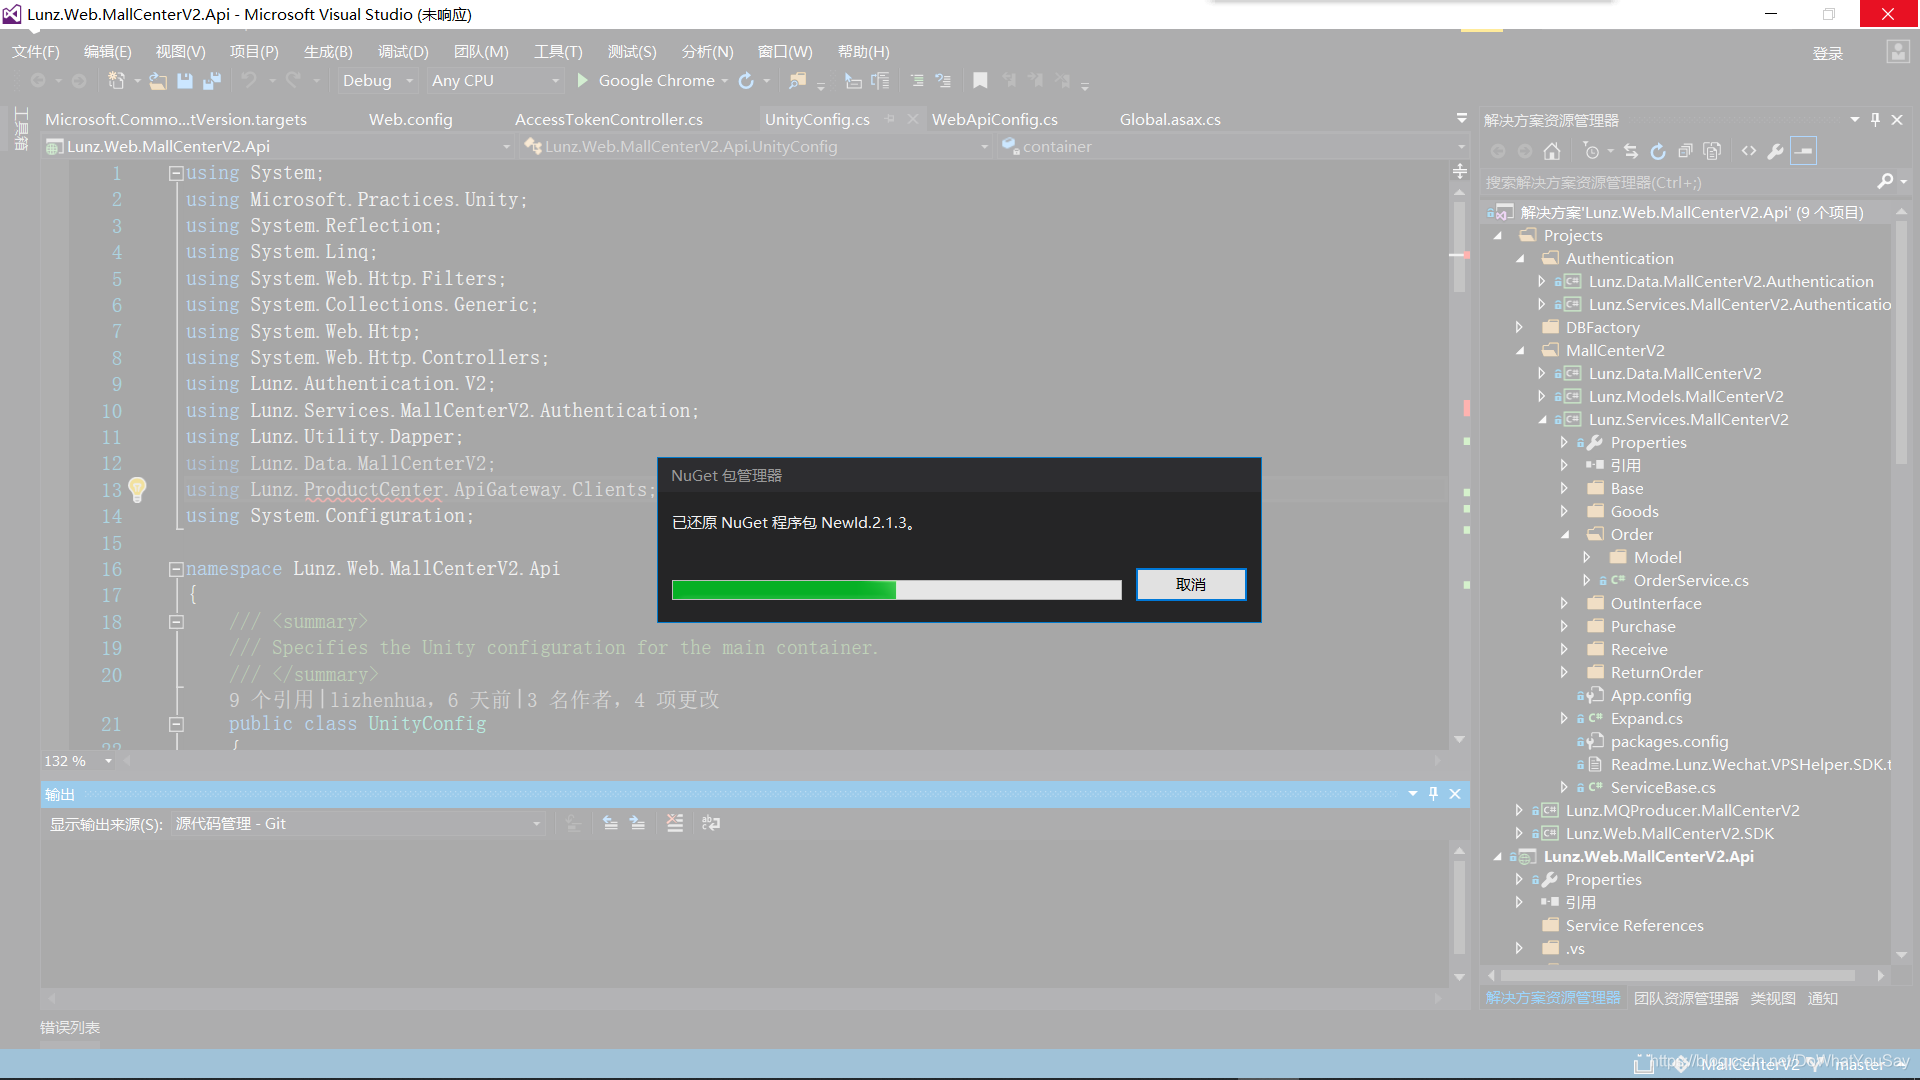Toggle a bookmark with the bookmark icon

pyautogui.click(x=980, y=81)
